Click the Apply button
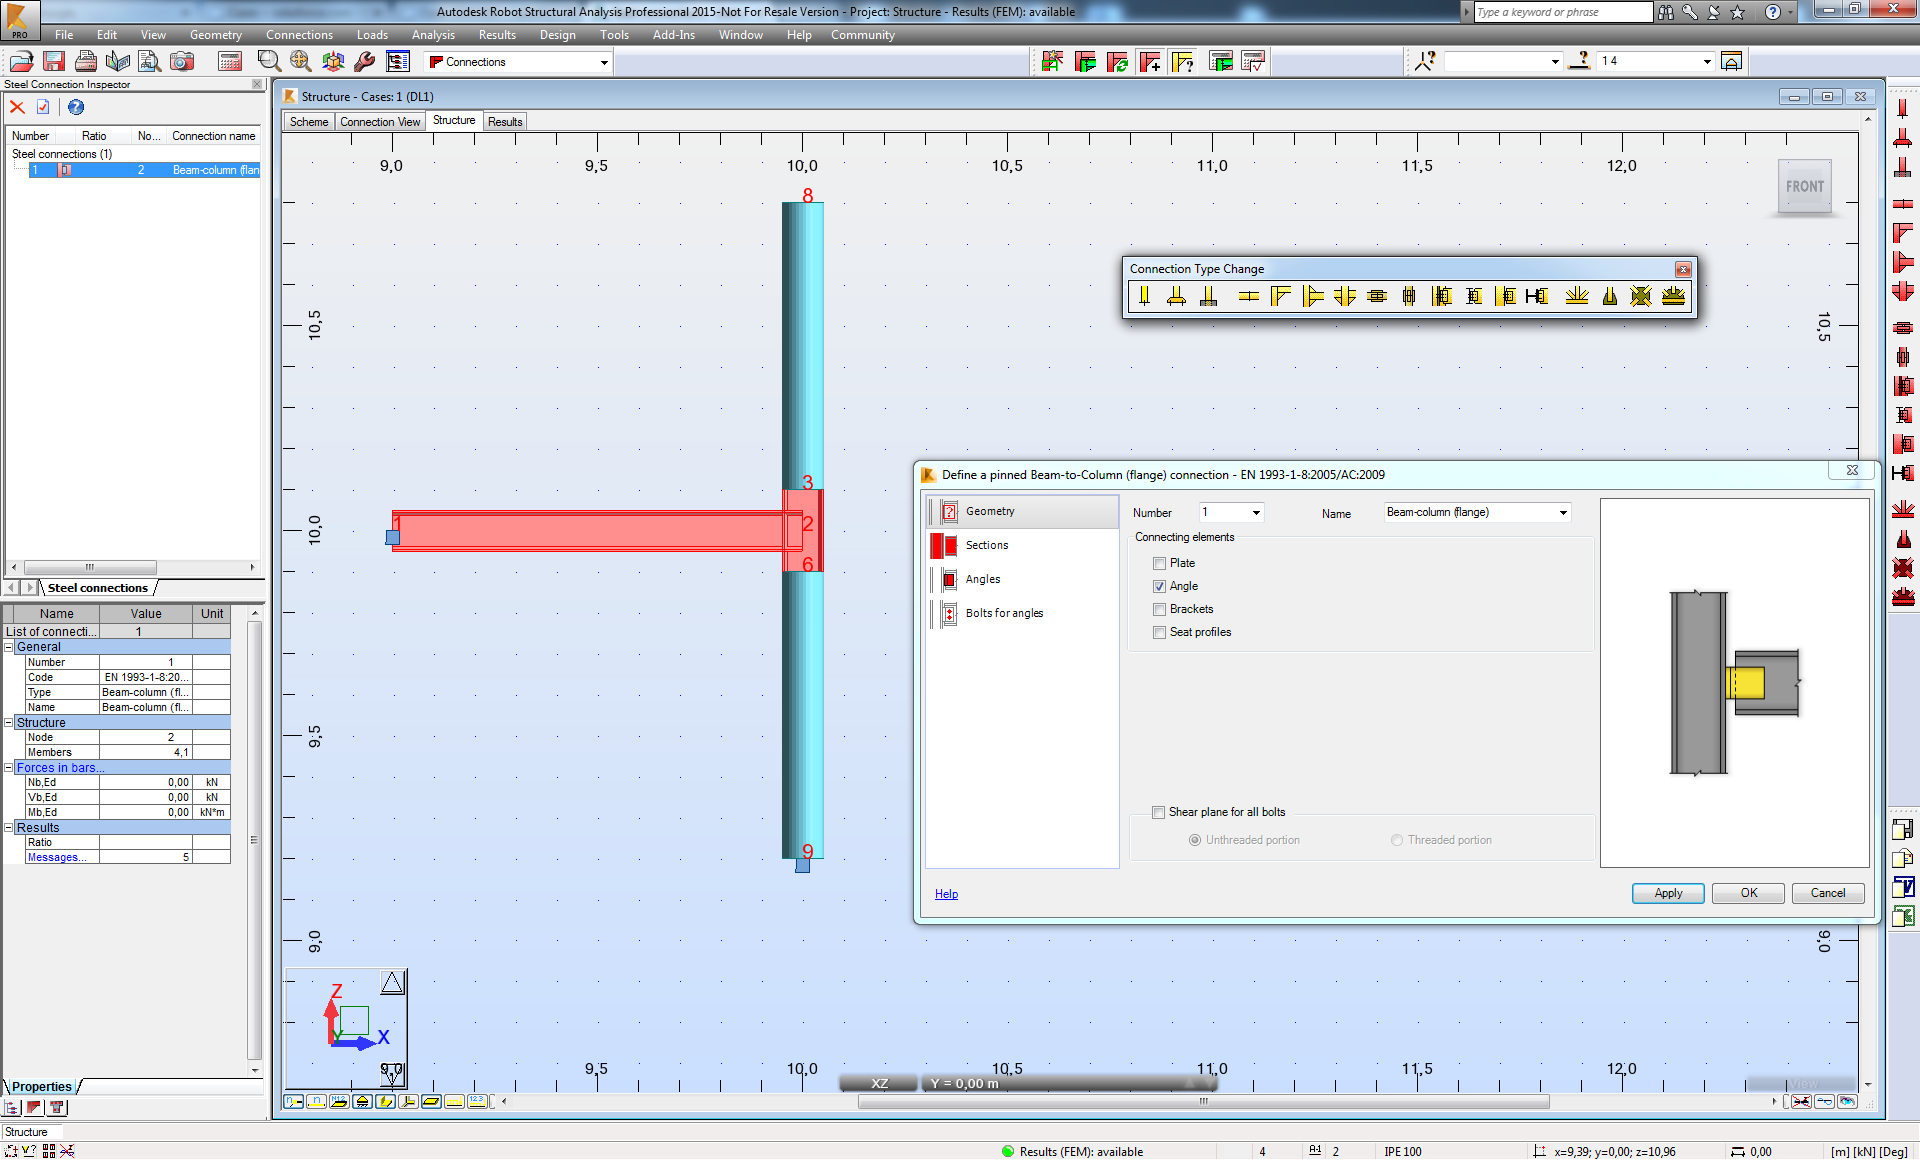Screen dimensions: 1920x1160 [1668, 893]
